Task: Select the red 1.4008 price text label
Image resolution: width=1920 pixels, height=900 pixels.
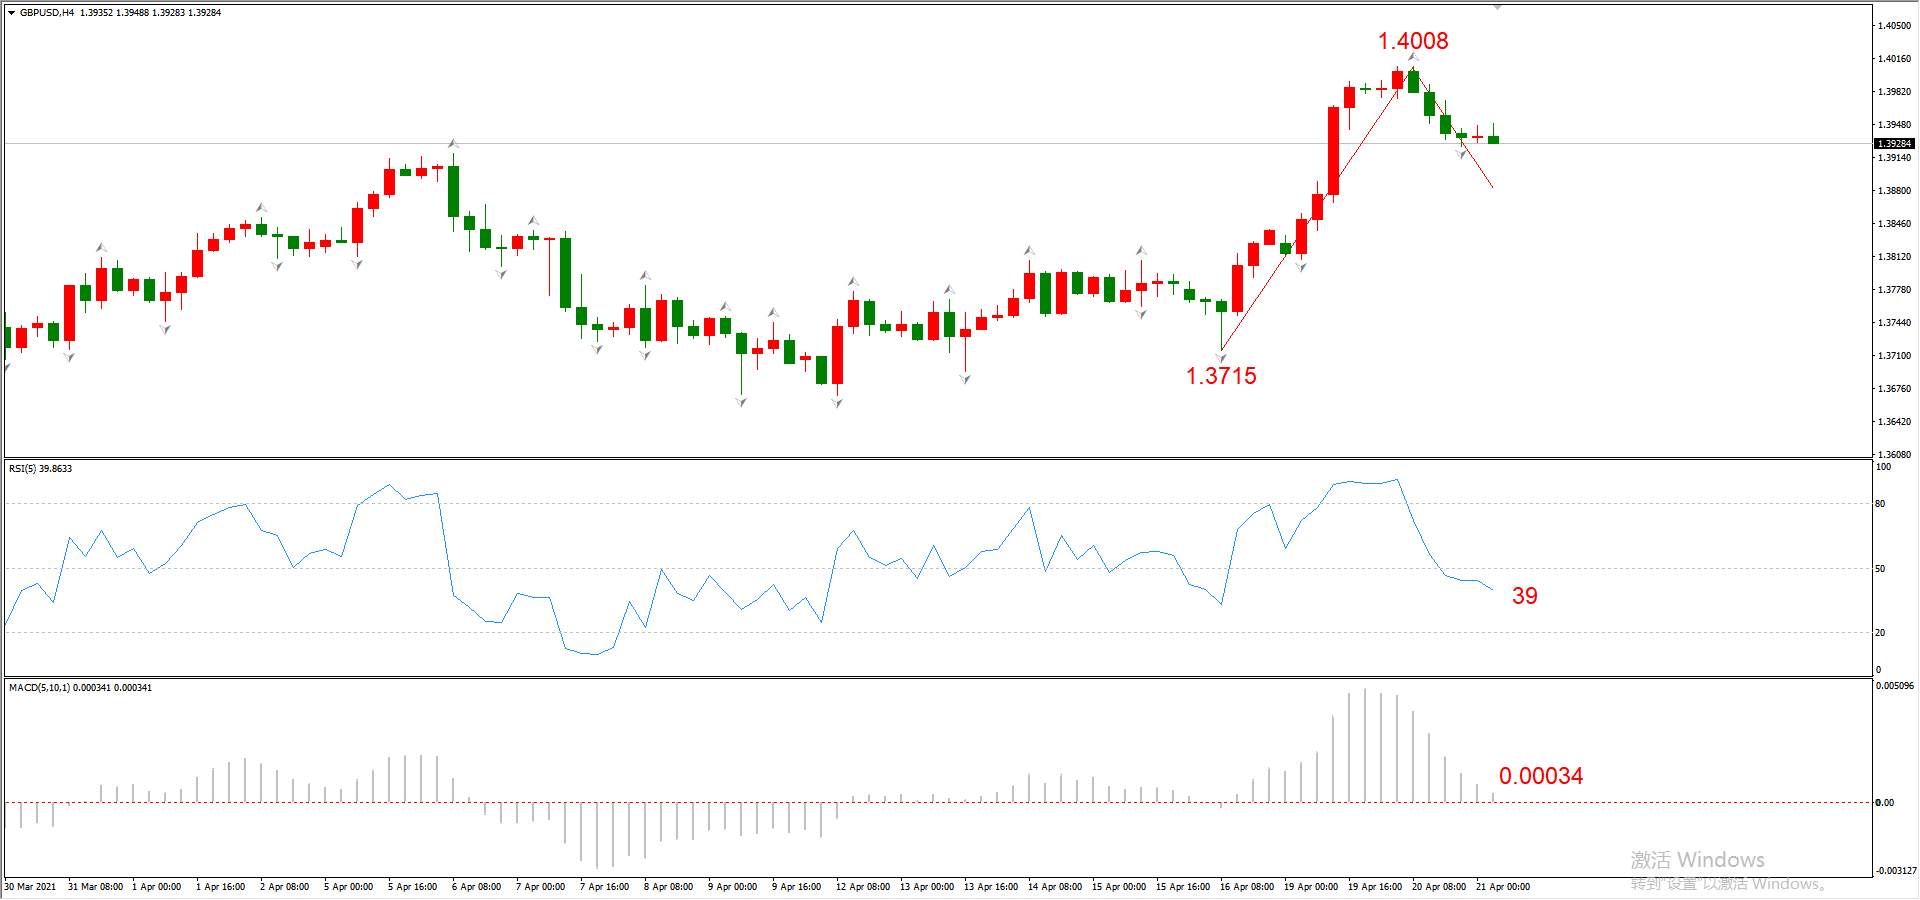Action: [1412, 41]
